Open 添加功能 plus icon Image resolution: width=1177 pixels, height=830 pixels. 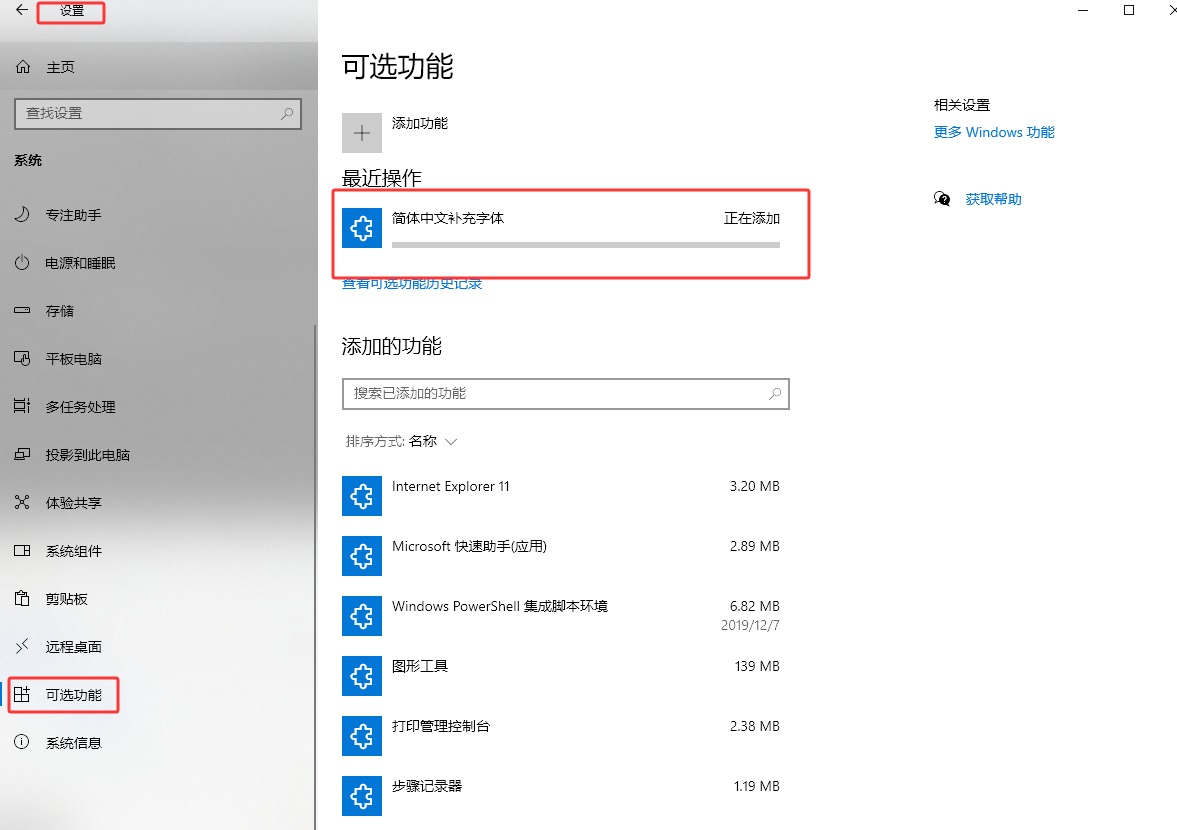(x=362, y=132)
